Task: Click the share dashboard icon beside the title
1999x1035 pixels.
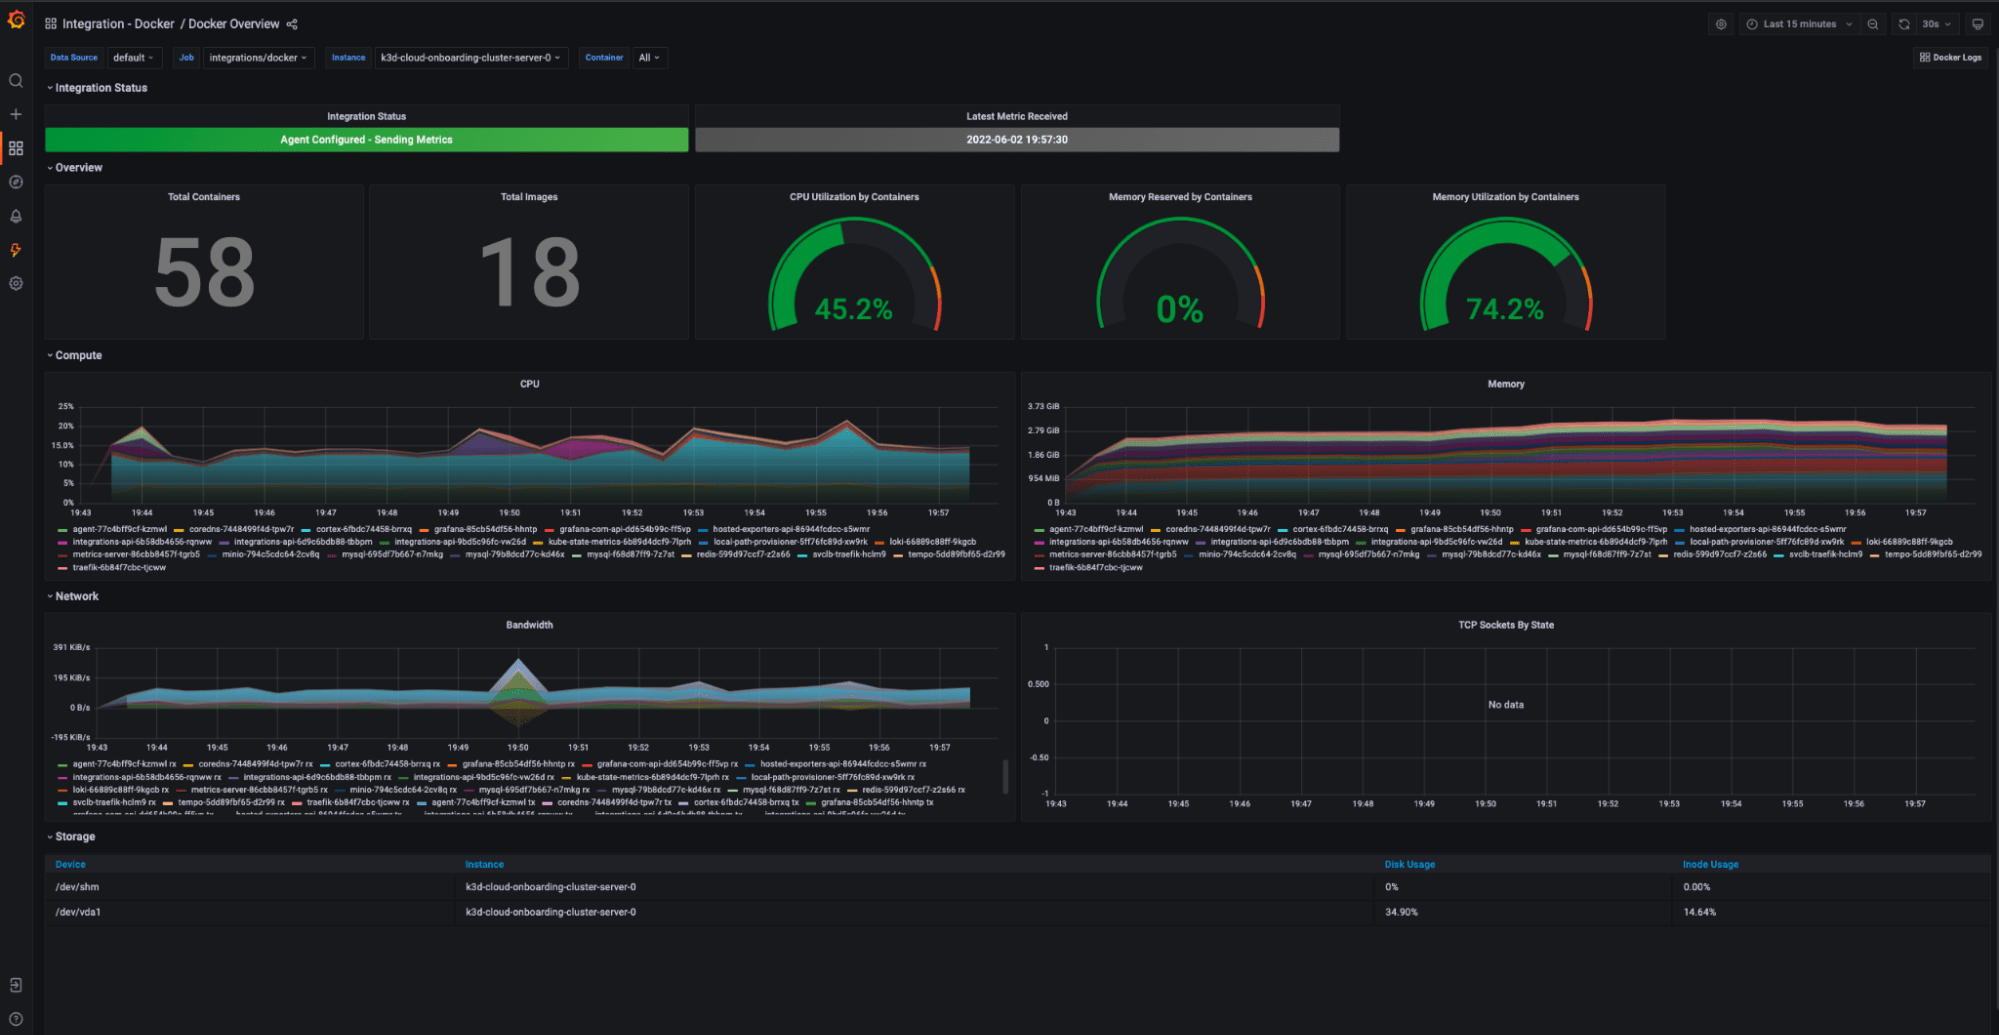Action: click(292, 23)
